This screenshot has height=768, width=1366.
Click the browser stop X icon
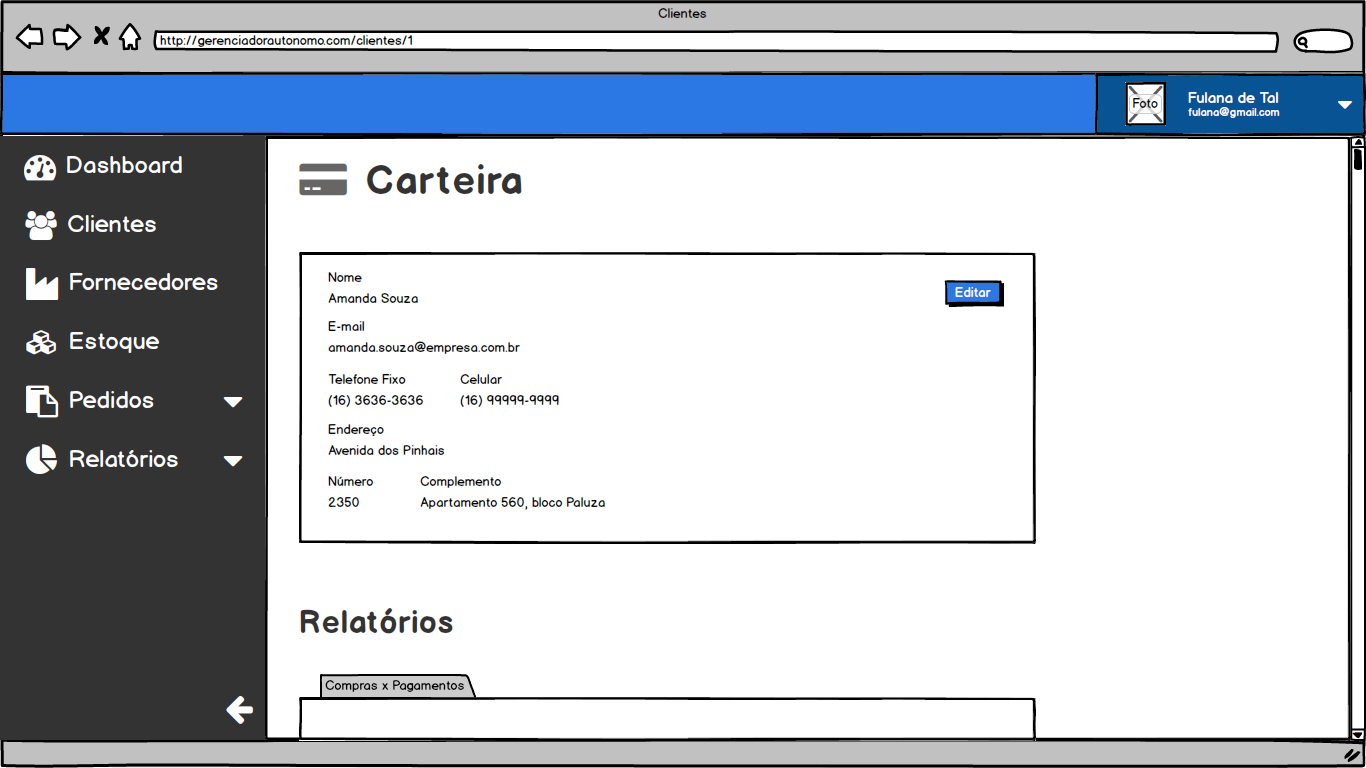pyautogui.click(x=101, y=38)
